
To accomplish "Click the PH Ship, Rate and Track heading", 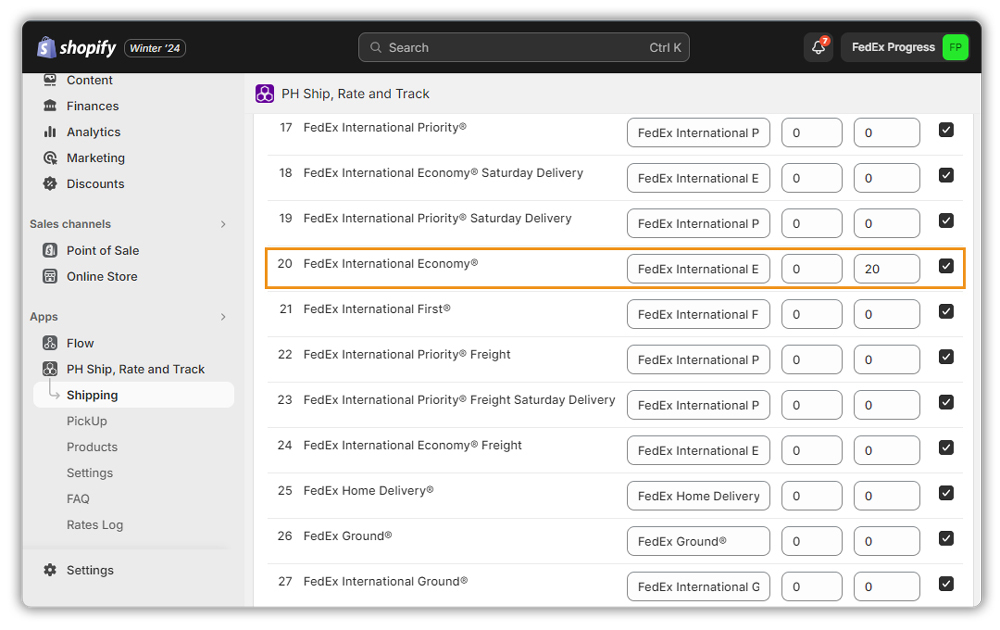I will pos(355,94).
